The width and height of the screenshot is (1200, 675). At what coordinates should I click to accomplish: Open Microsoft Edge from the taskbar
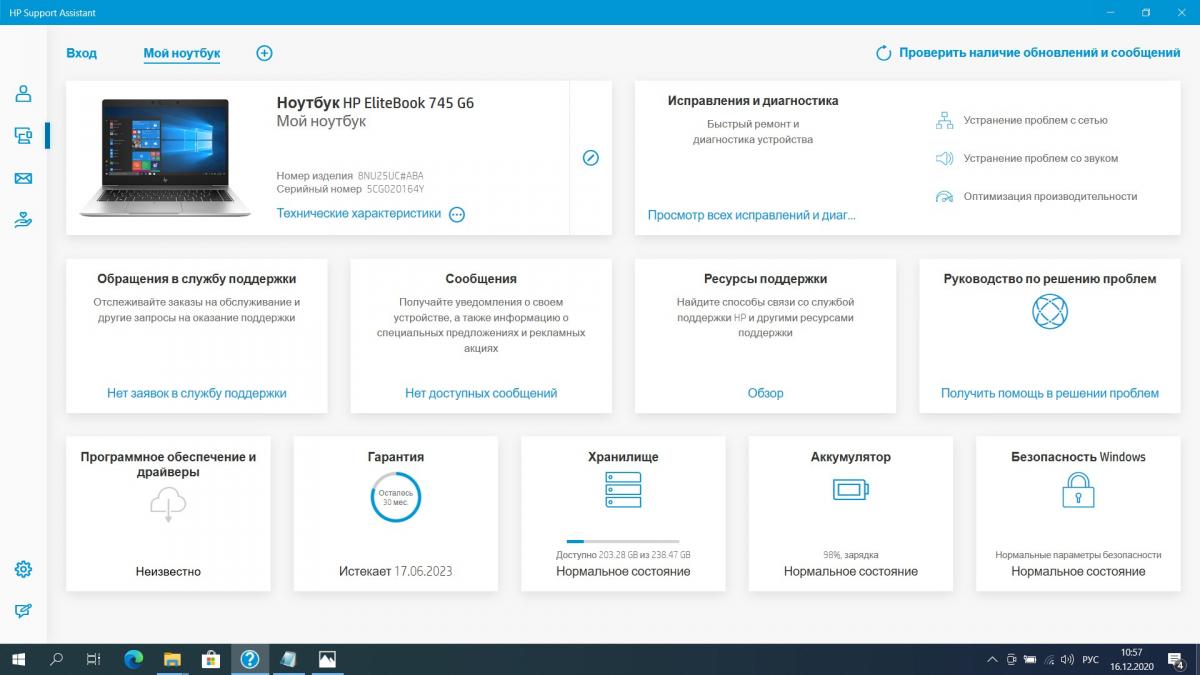[133, 660]
